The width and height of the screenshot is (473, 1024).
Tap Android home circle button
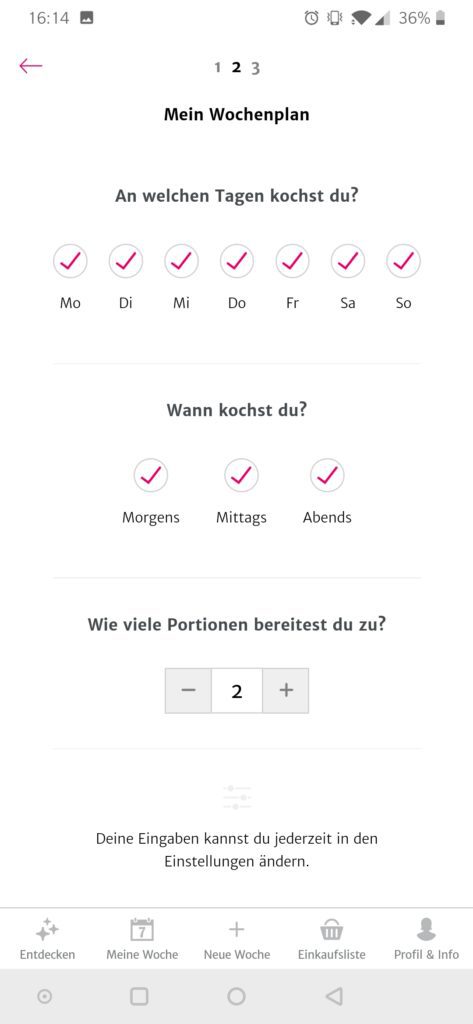236,996
